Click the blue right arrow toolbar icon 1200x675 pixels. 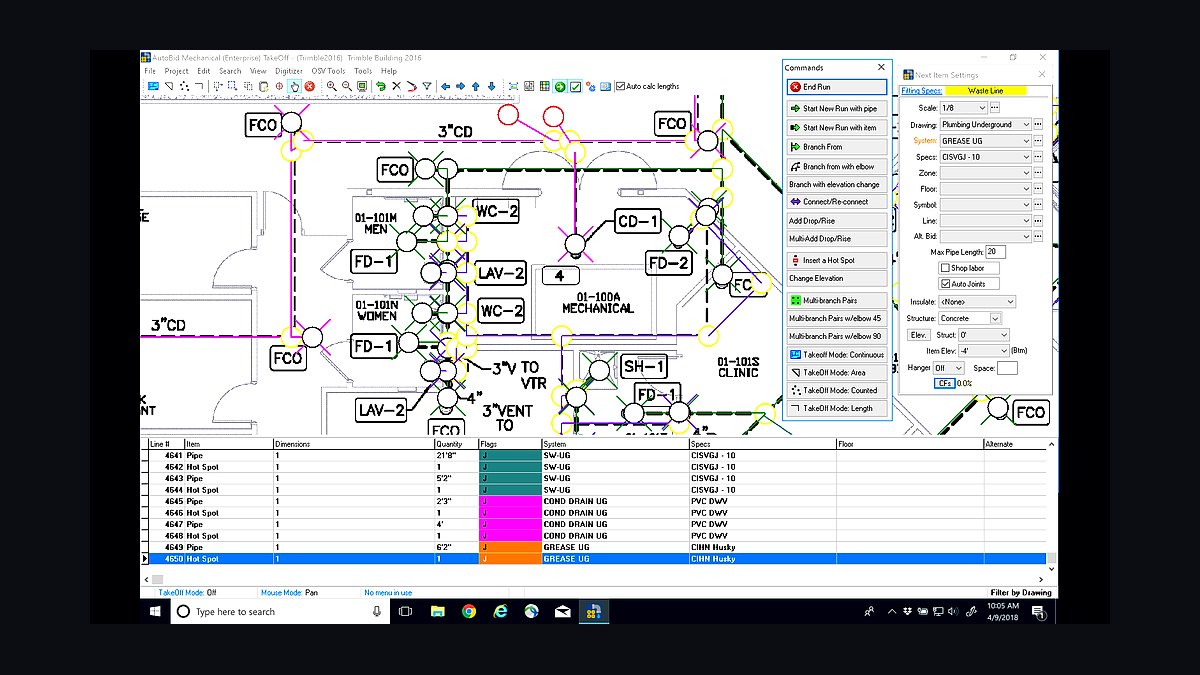point(461,86)
